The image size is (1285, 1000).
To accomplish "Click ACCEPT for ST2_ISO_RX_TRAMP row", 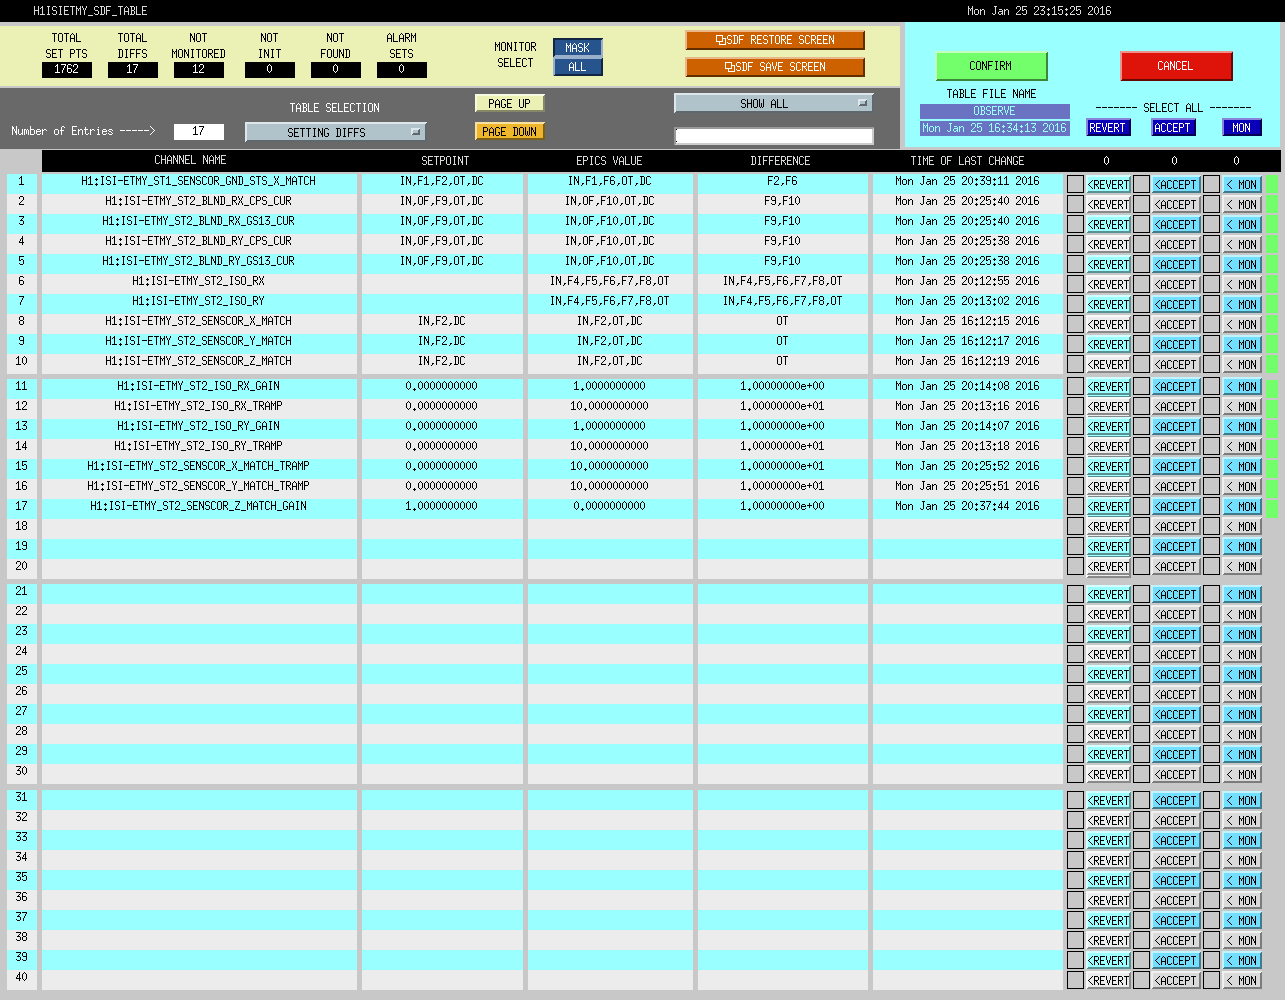I will (1177, 407).
